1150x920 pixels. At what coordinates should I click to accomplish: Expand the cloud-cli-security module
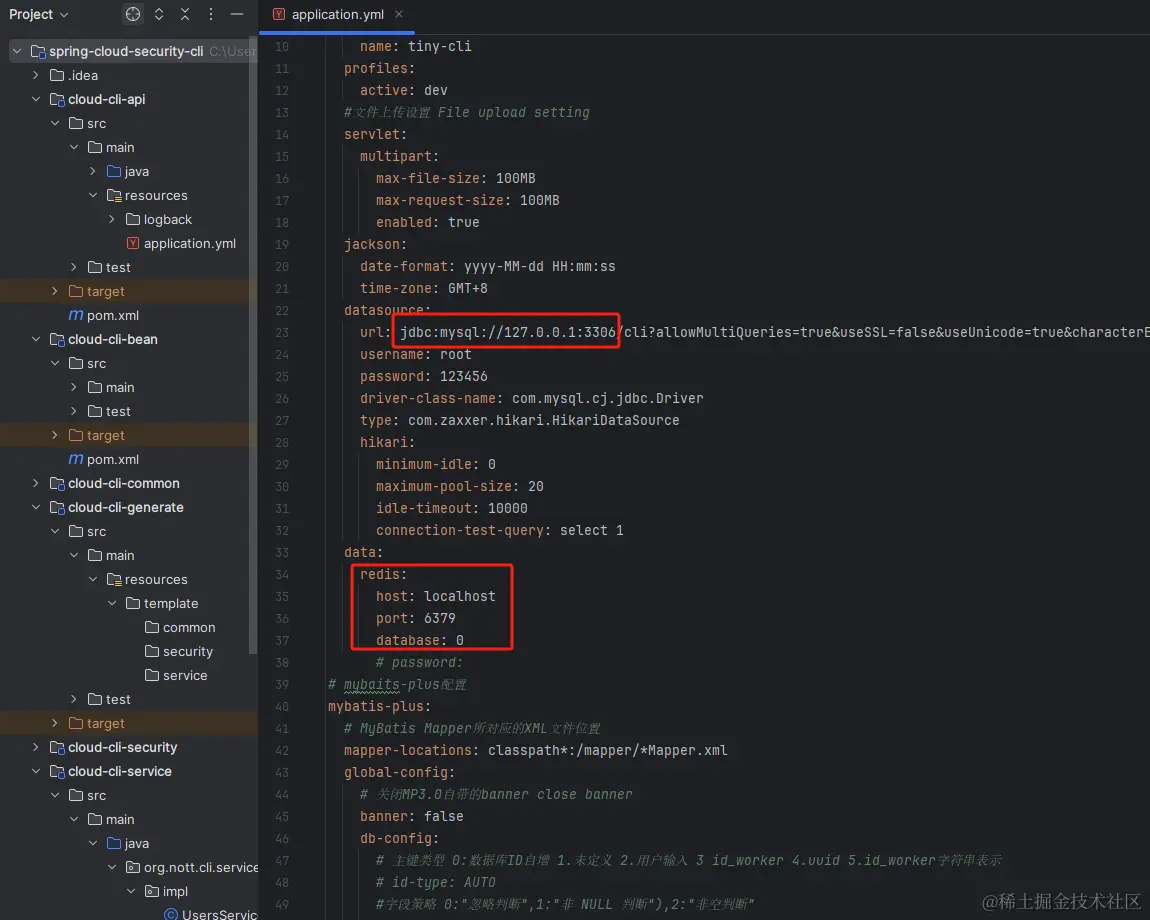[36, 747]
